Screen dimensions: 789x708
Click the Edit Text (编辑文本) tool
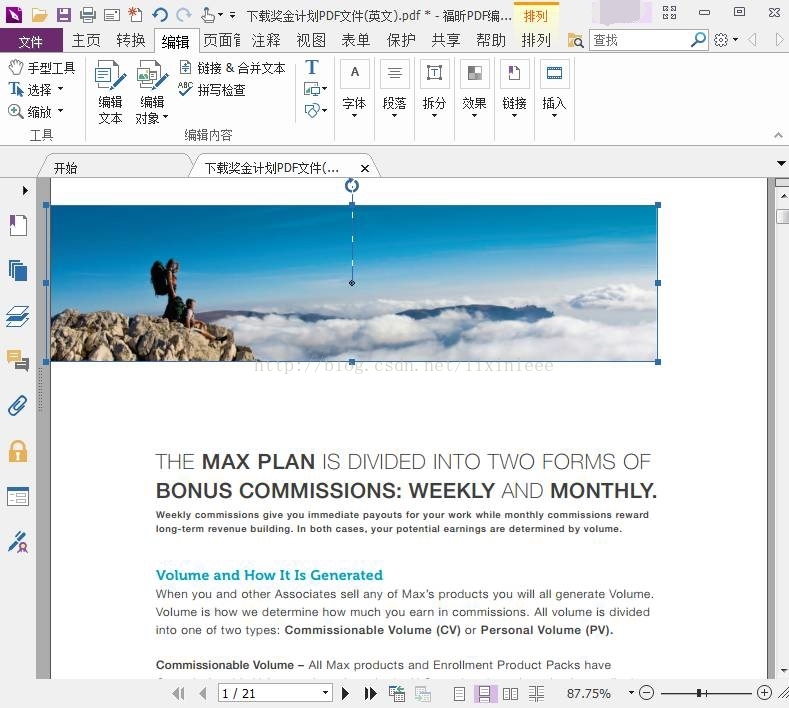[x=110, y=93]
